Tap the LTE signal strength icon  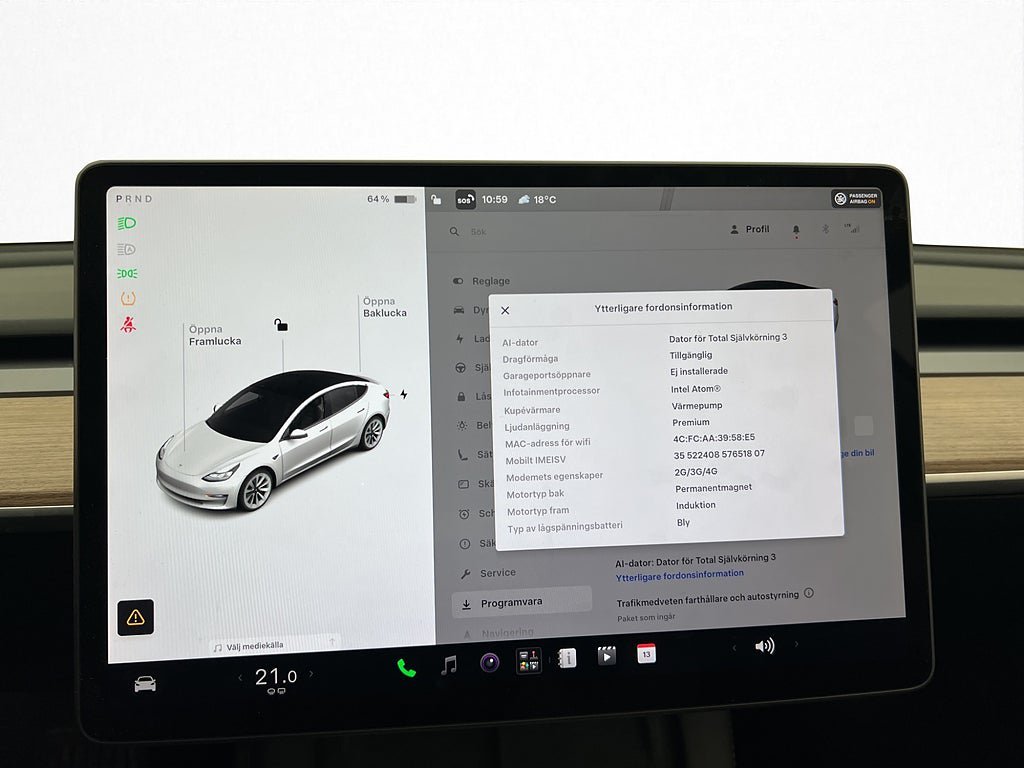(x=852, y=229)
